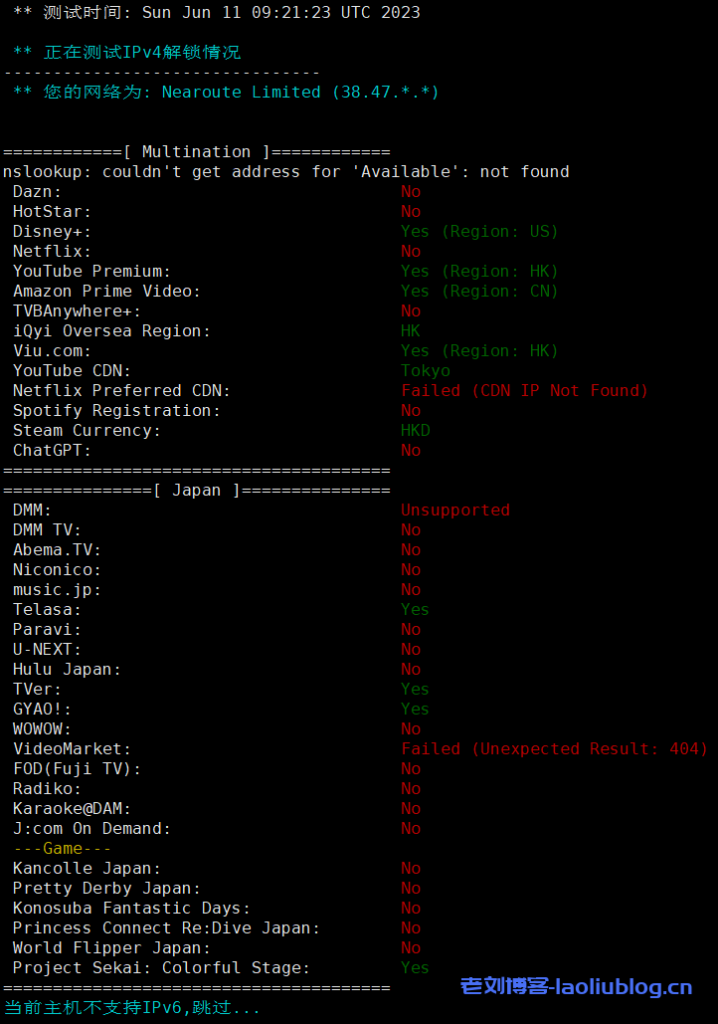Select Amazon Prime Video region CN result
Image resolution: width=718 pixels, height=1024 pixels.
tap(479, 291)
